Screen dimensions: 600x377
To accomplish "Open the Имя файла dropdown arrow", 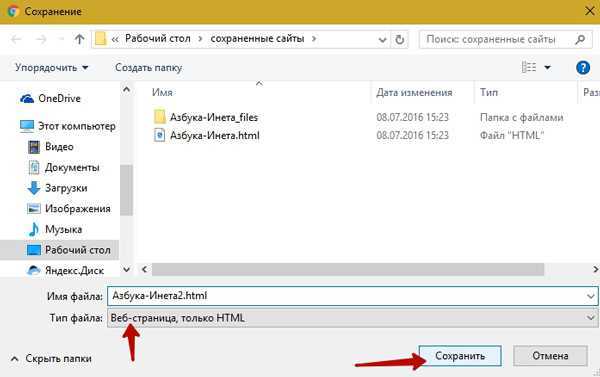I will tap(590, 296).
